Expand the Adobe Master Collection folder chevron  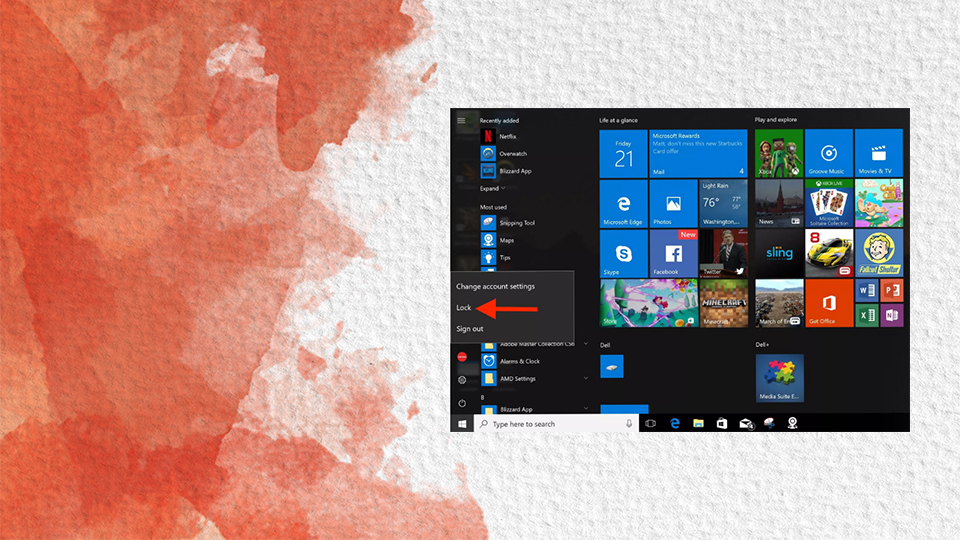click(x=586, y=344)
